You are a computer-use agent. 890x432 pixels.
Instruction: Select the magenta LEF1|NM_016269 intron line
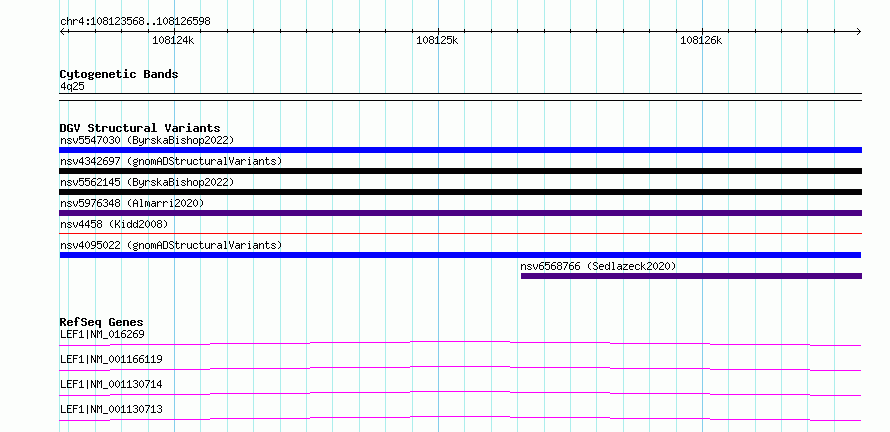[460, 343]
